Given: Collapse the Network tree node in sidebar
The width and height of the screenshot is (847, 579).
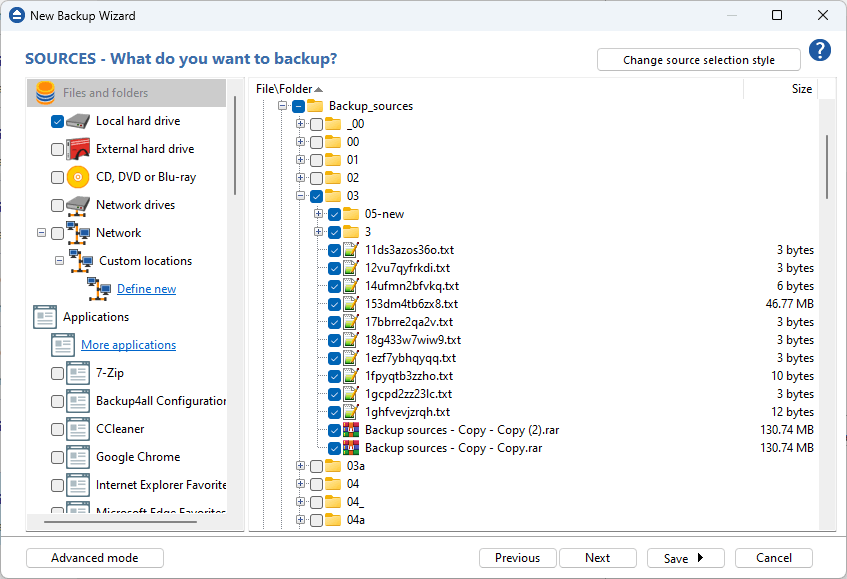Looking at the screenshot, I should pos(41,233).
